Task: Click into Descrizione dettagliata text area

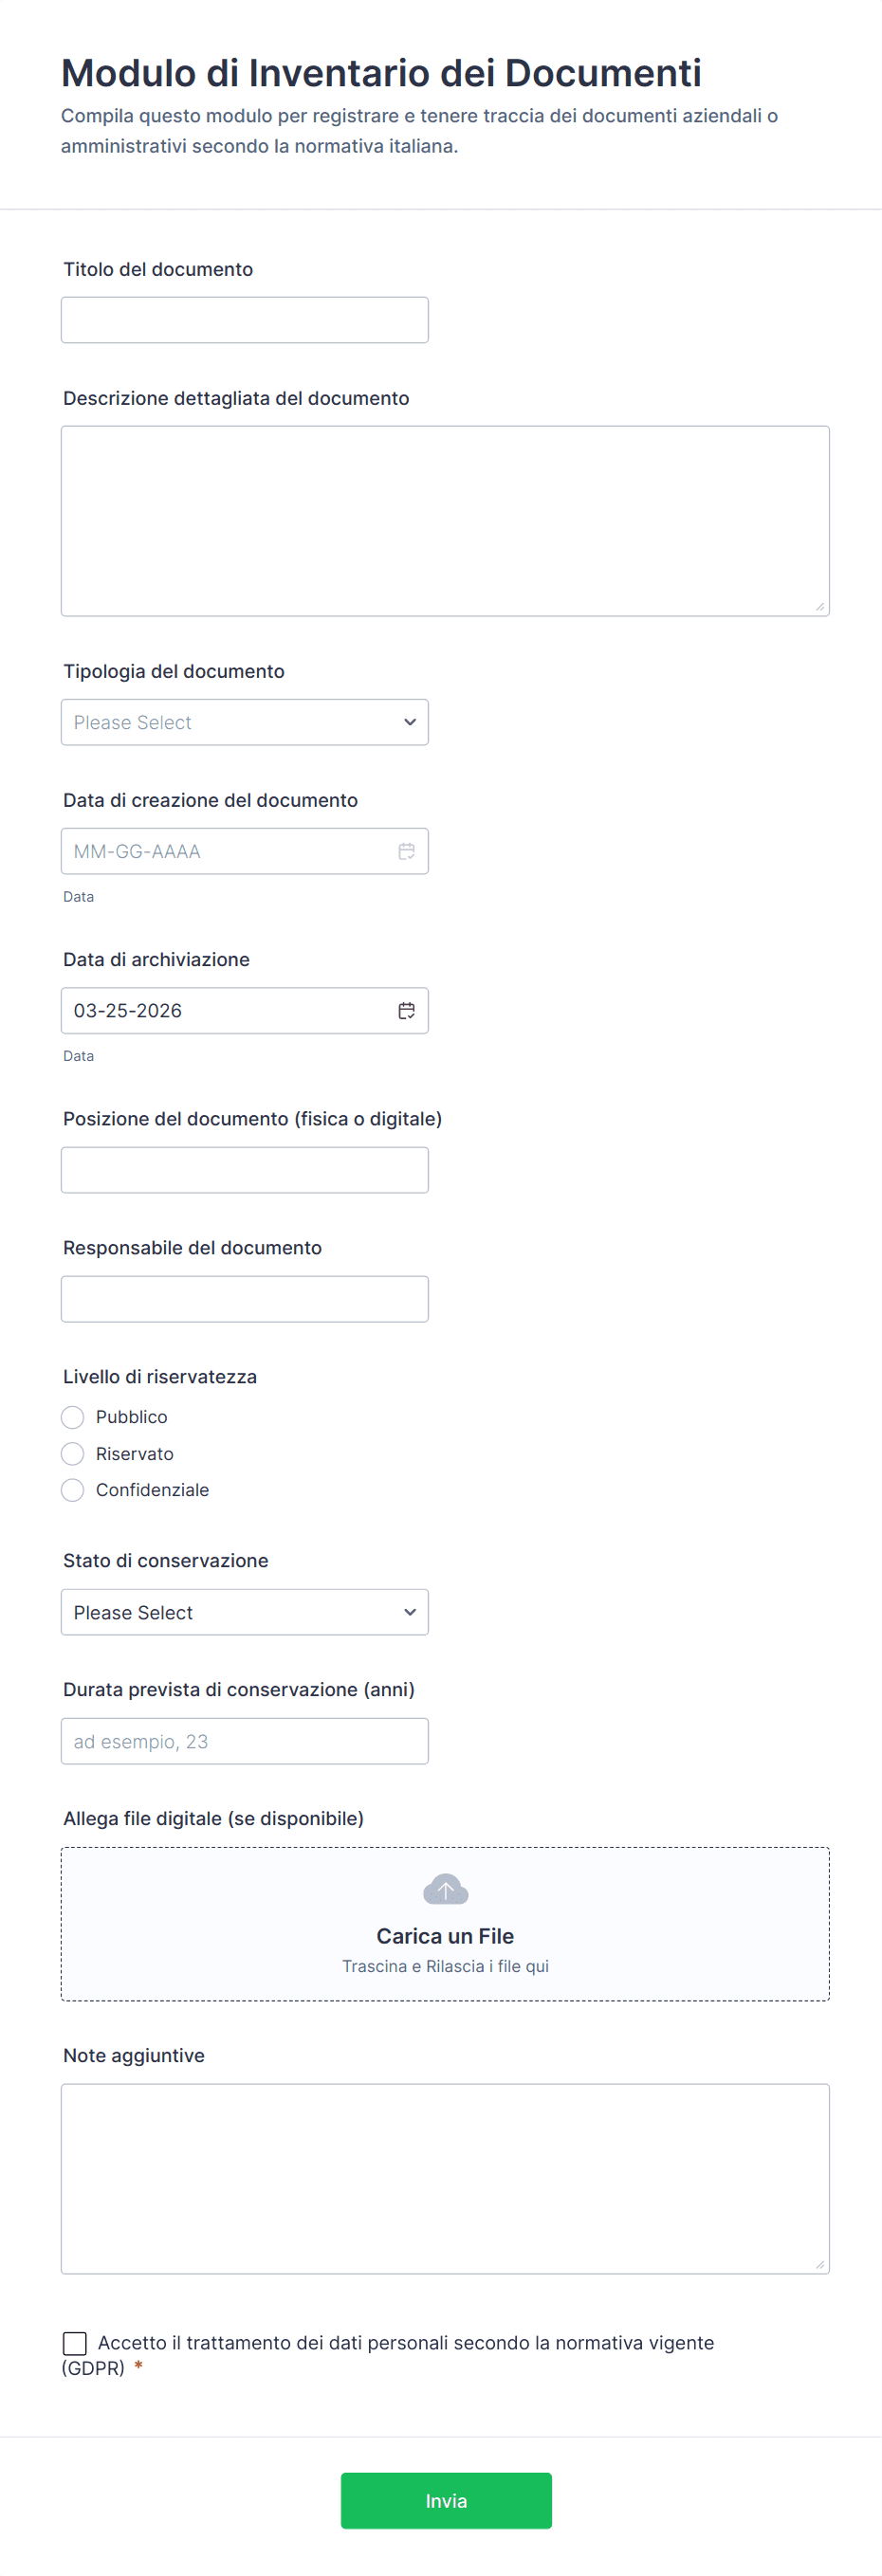Action: (x=445, y=521)
